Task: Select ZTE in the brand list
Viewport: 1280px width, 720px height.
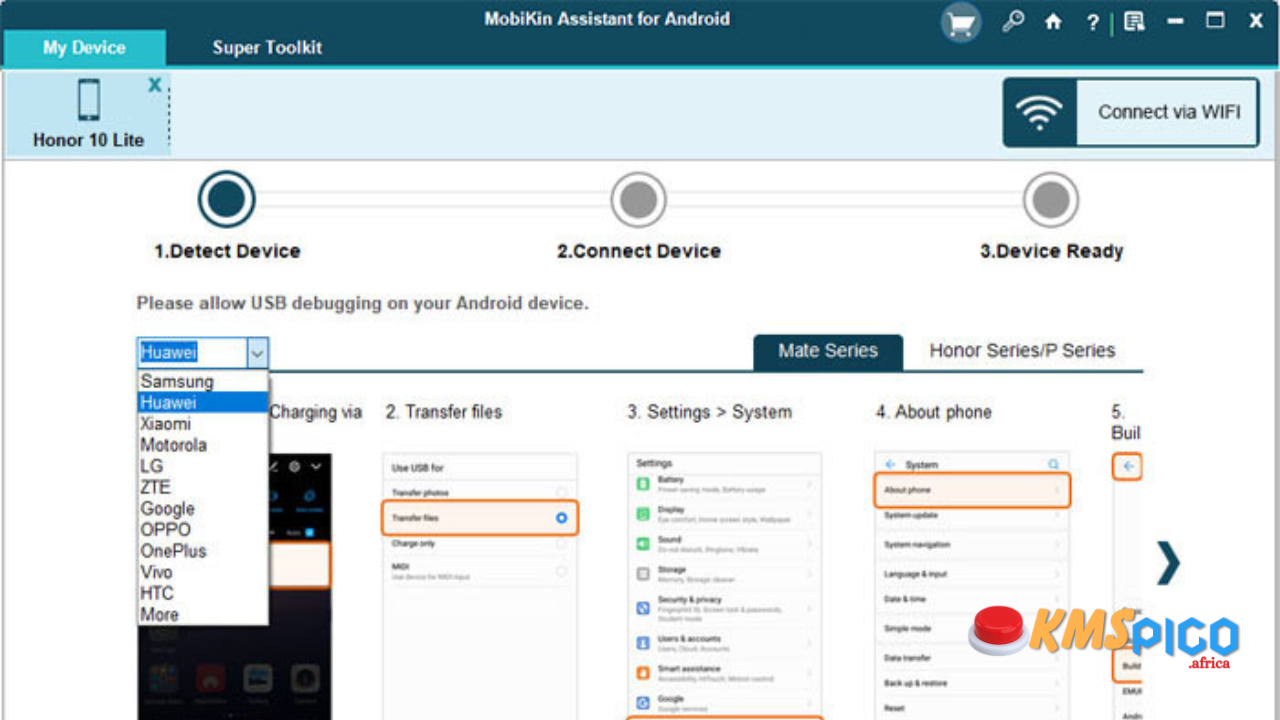Action: [202, 487]
